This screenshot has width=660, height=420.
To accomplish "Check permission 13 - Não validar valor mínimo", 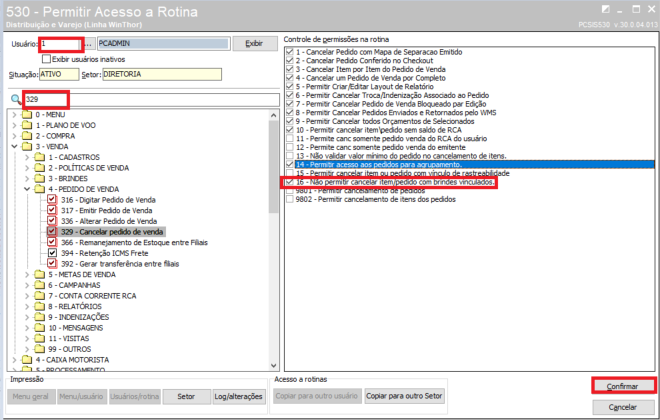I will pyautogui.click(x=290, y=156).
